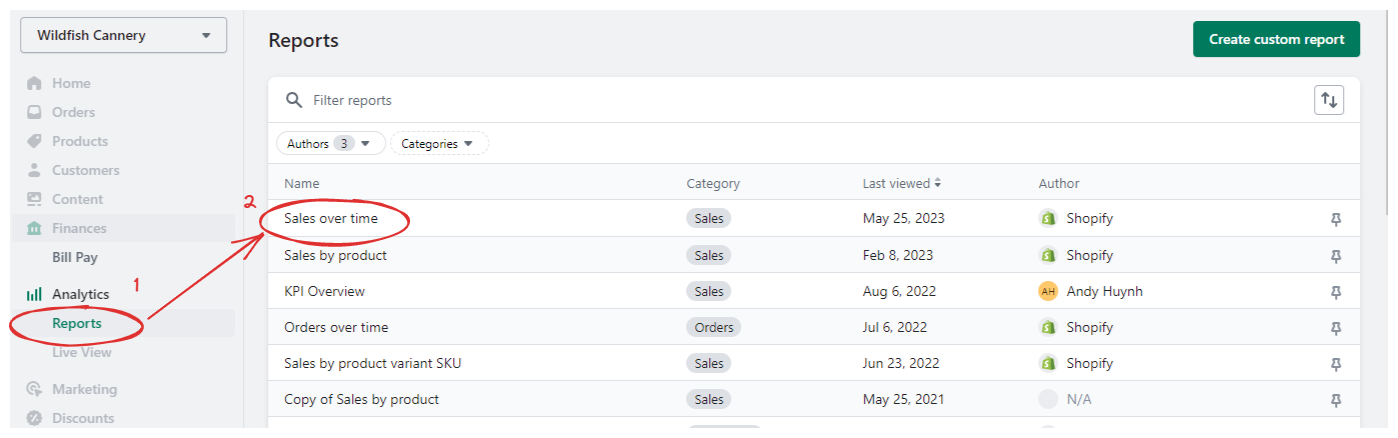
Task: Toggle pin on KPI Overview report
Action: click(1336, 292)
